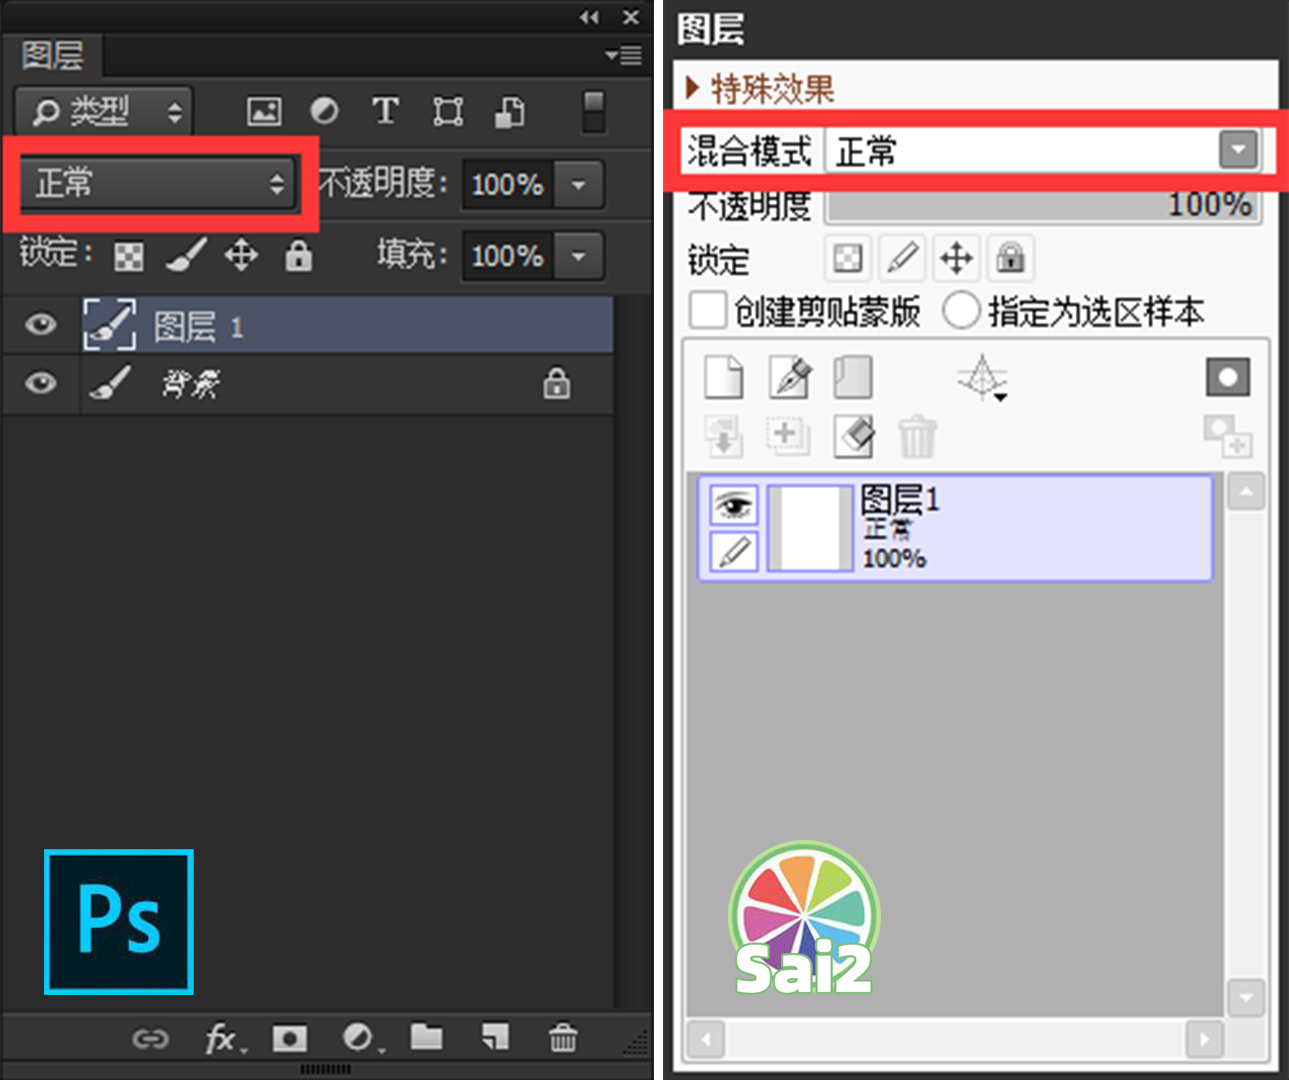The height and width of the screenshot is (1080, 1289).
Task: Hide the 图层 1 layer in Photoshop
Action: (40, 324)
